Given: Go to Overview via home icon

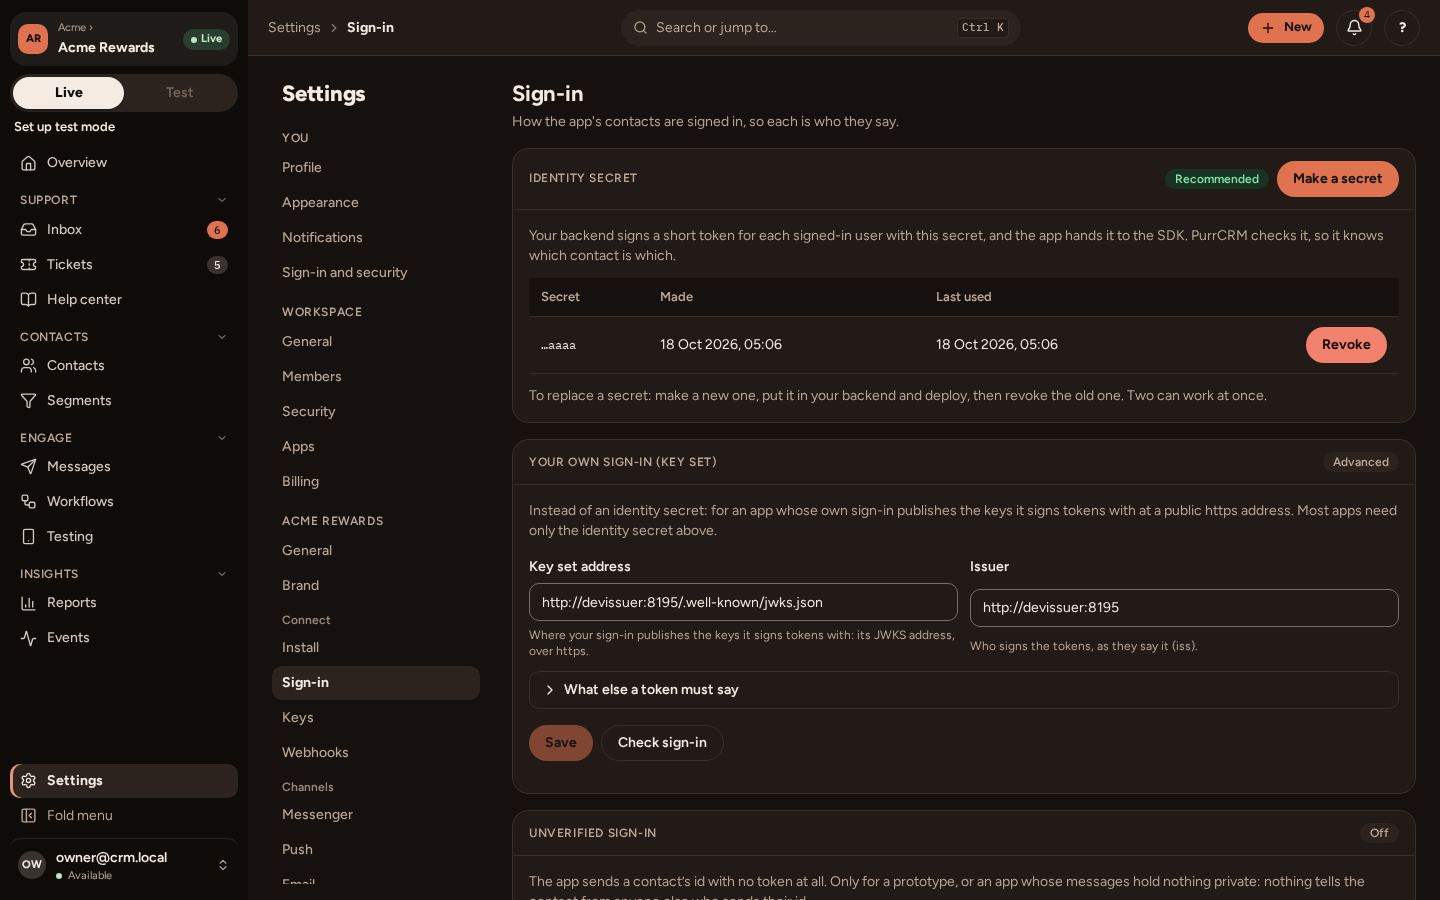Looking at the screenshot, I should click(x=29, y=163).
